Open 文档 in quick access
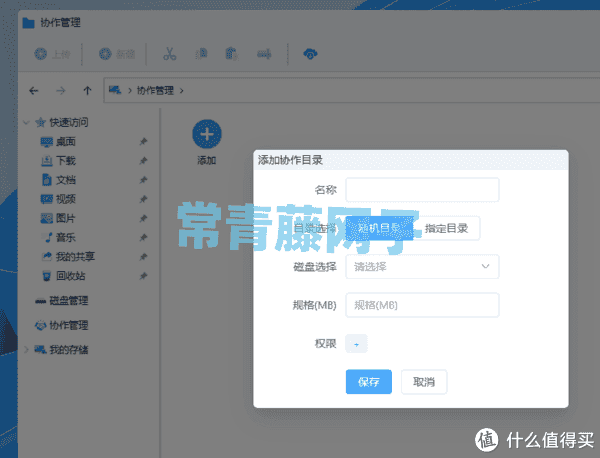 (x=58, y=180)
